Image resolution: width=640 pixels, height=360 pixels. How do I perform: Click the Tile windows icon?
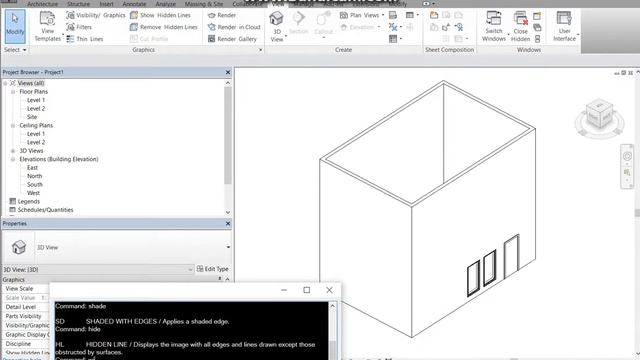[x=537, y=39]
